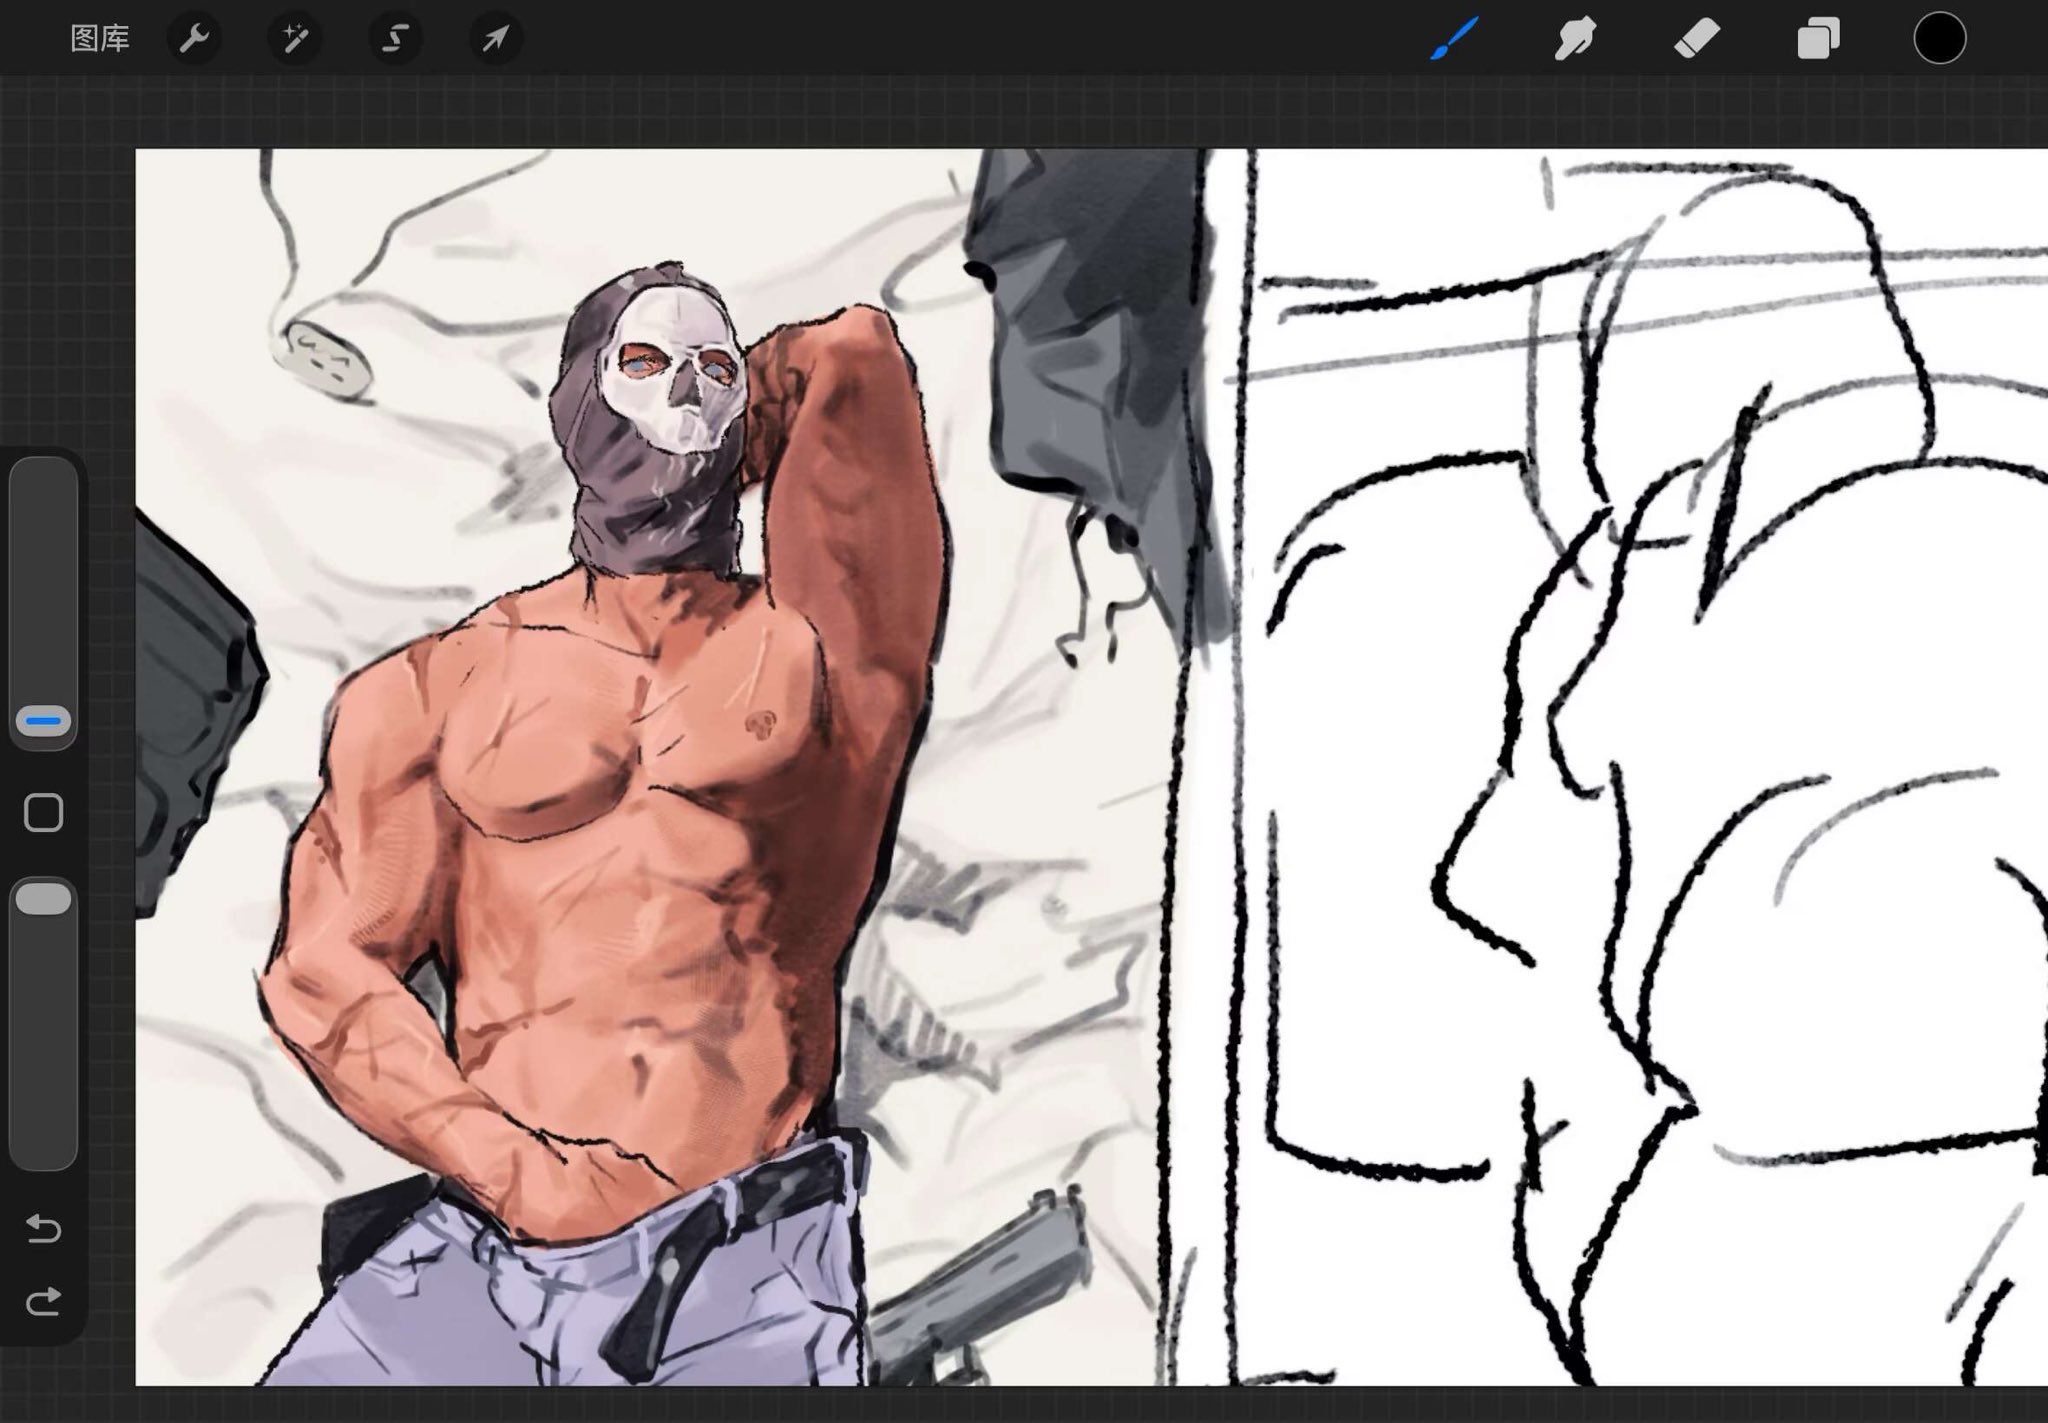2048x1423 pixels.
Task: Select the Brush tool
Action: click(1454, 39)
